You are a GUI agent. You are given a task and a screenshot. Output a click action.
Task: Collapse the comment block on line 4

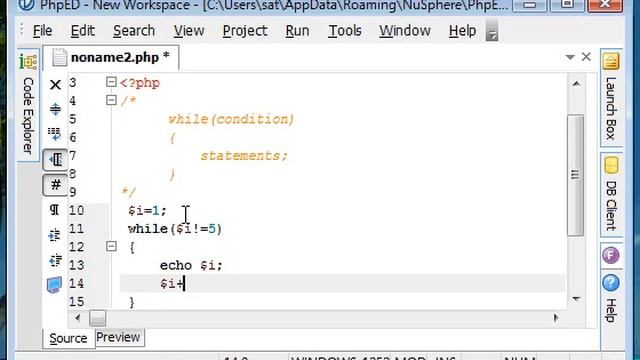click(111, 100)
